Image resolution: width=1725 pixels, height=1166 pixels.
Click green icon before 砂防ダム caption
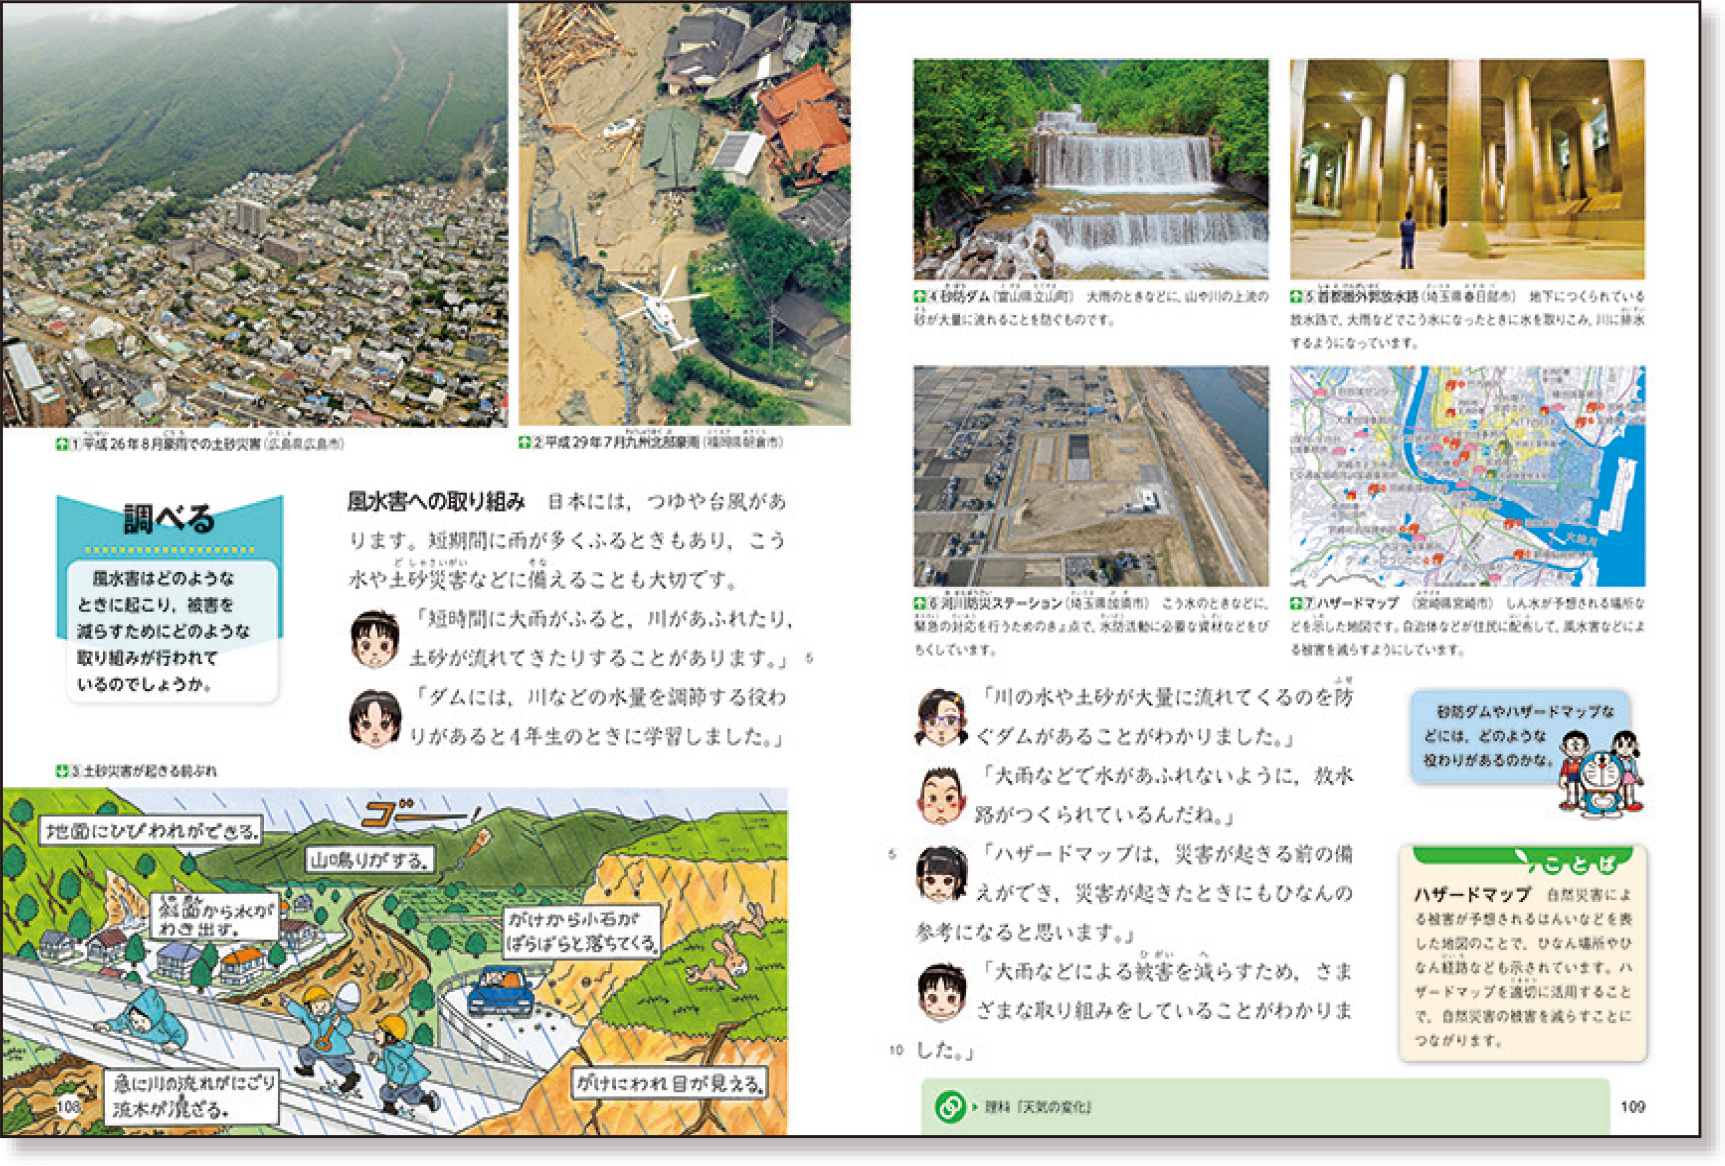(919, 297)
